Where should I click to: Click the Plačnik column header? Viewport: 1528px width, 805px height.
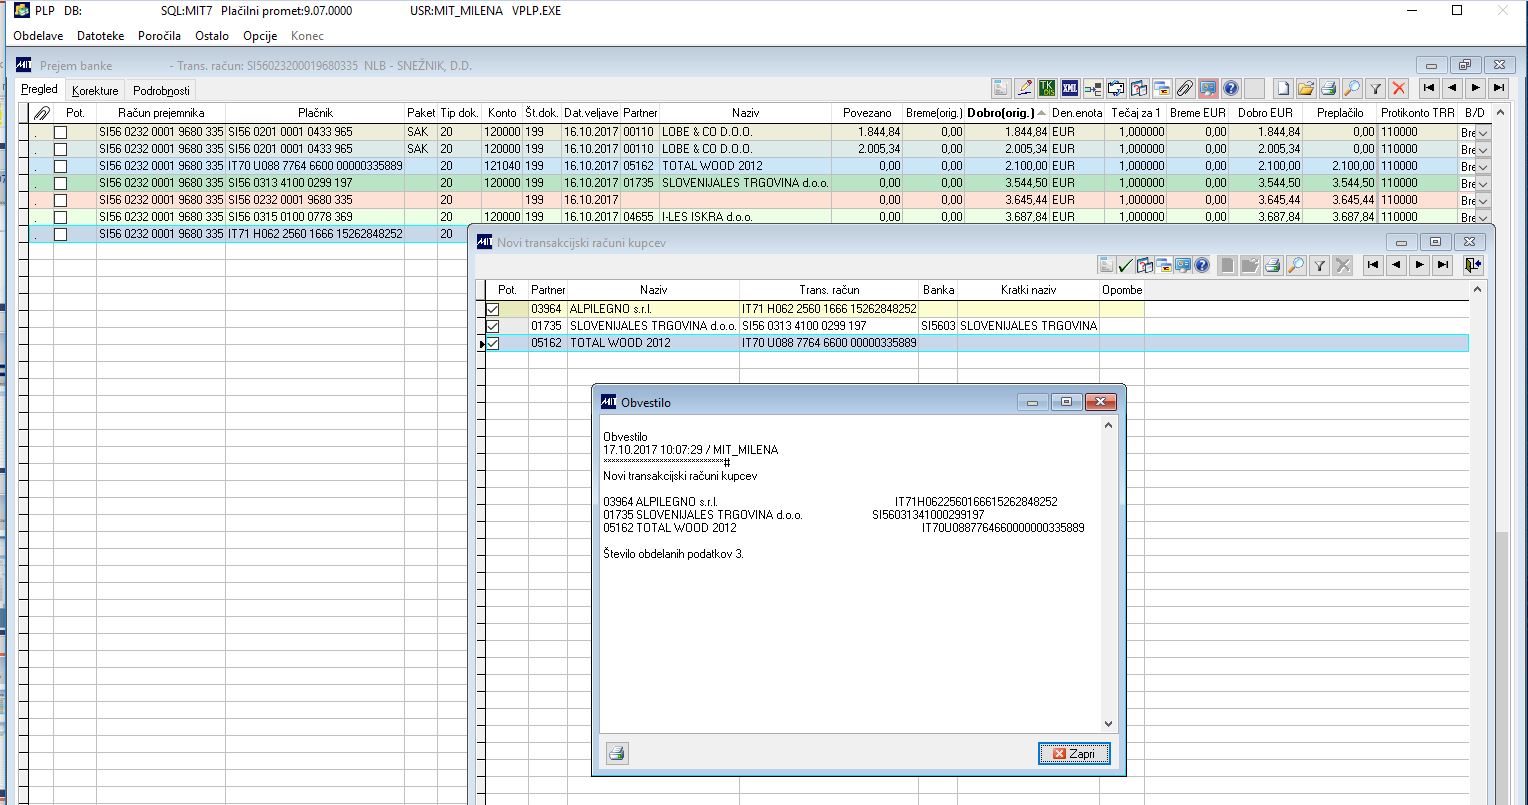315,113
